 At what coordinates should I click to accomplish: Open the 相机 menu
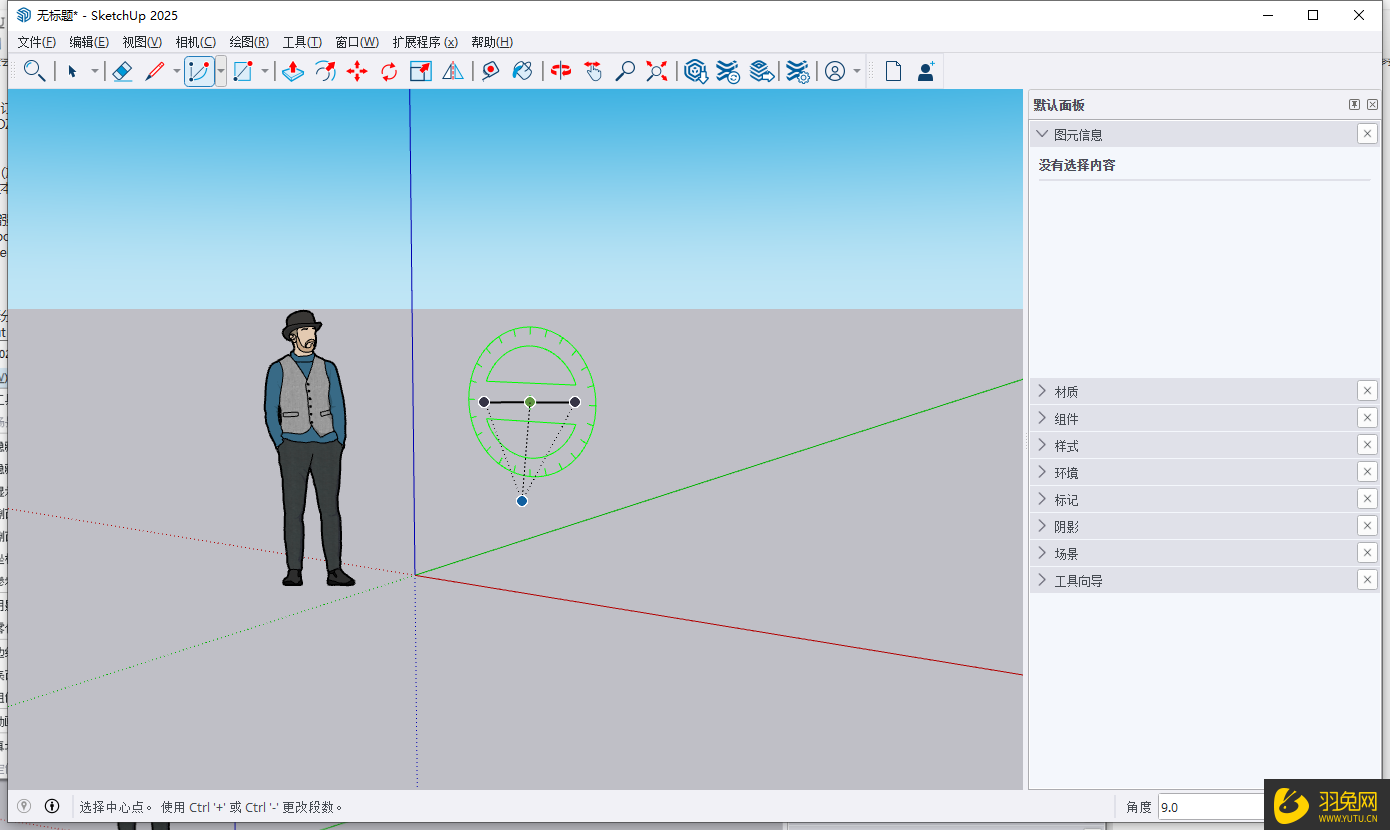coord(196,41)
